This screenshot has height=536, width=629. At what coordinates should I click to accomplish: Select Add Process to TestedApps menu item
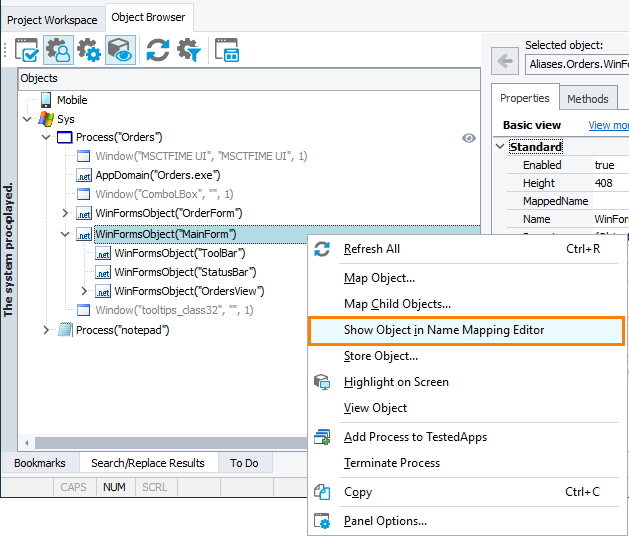point(415,437)
